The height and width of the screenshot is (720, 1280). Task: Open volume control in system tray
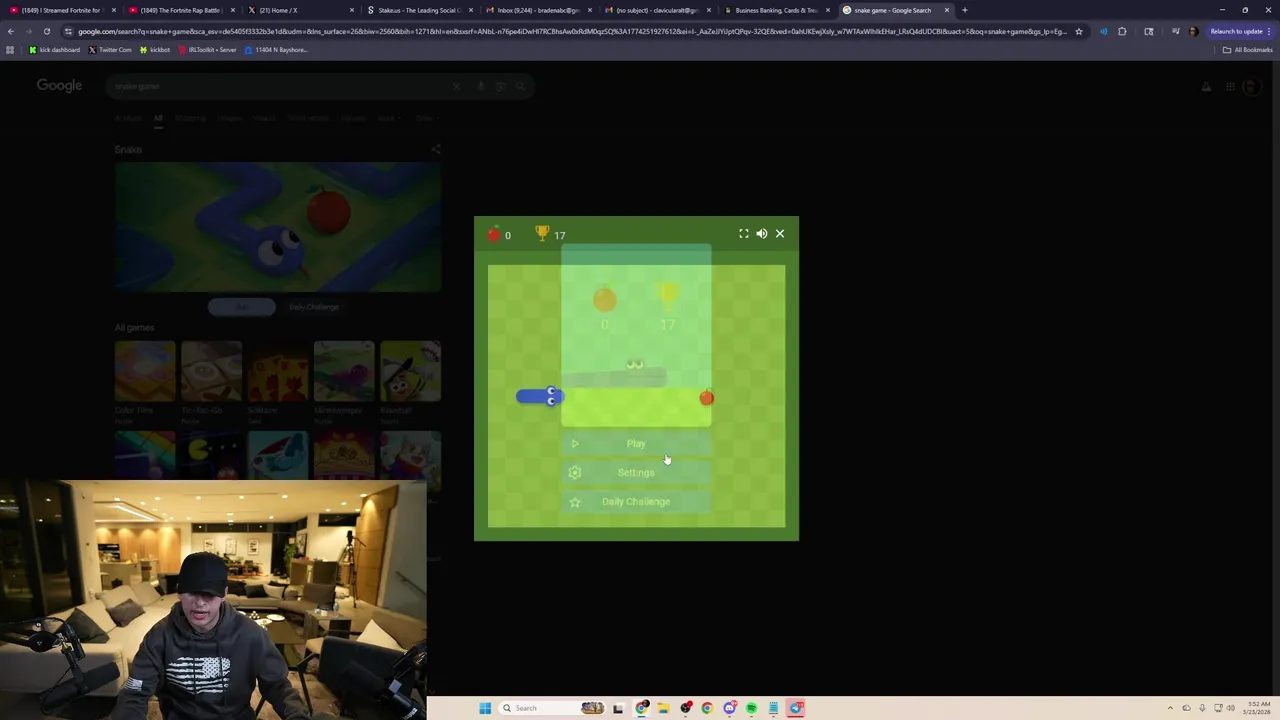1230,708
